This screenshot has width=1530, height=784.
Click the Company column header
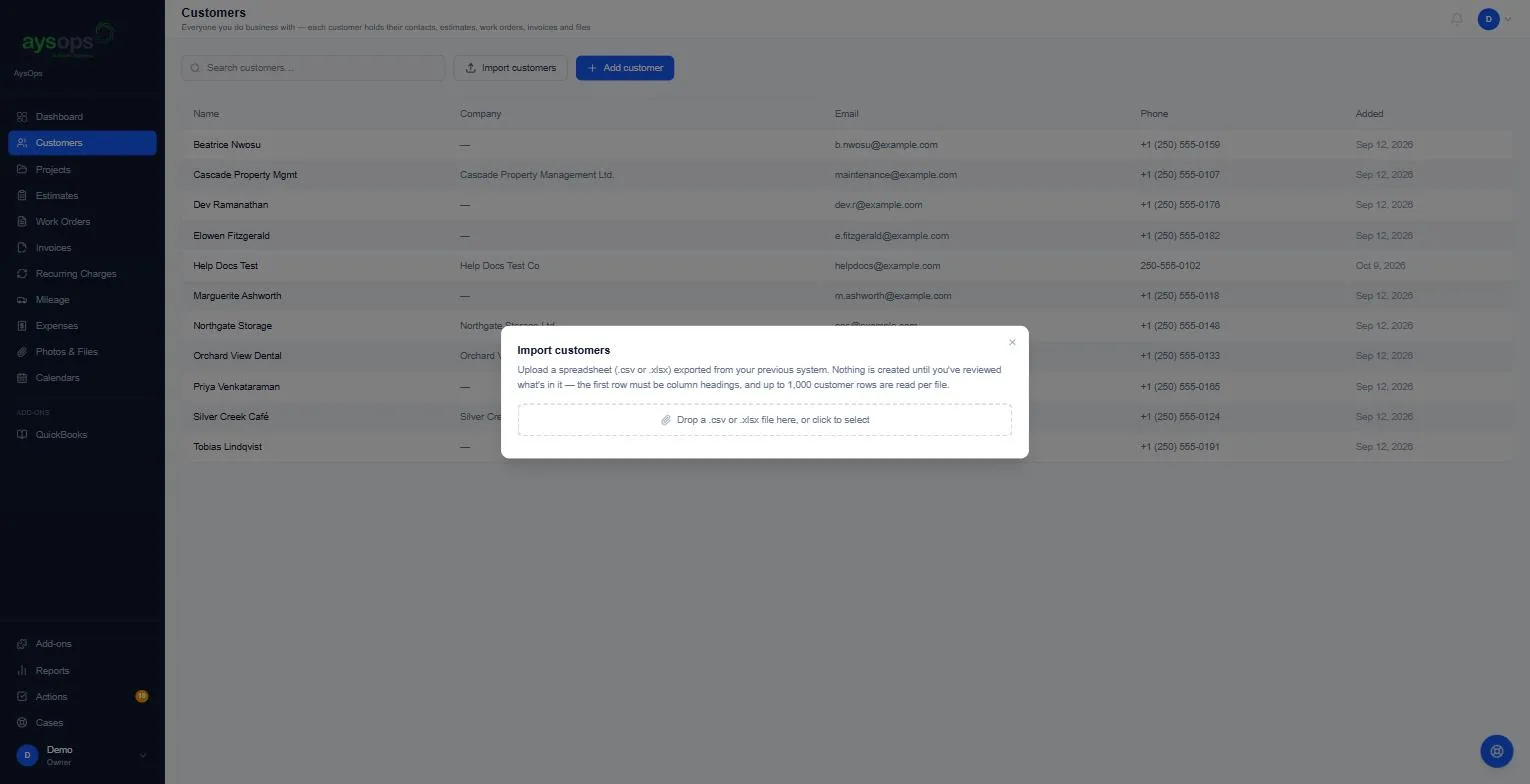[x=481, y=114]
